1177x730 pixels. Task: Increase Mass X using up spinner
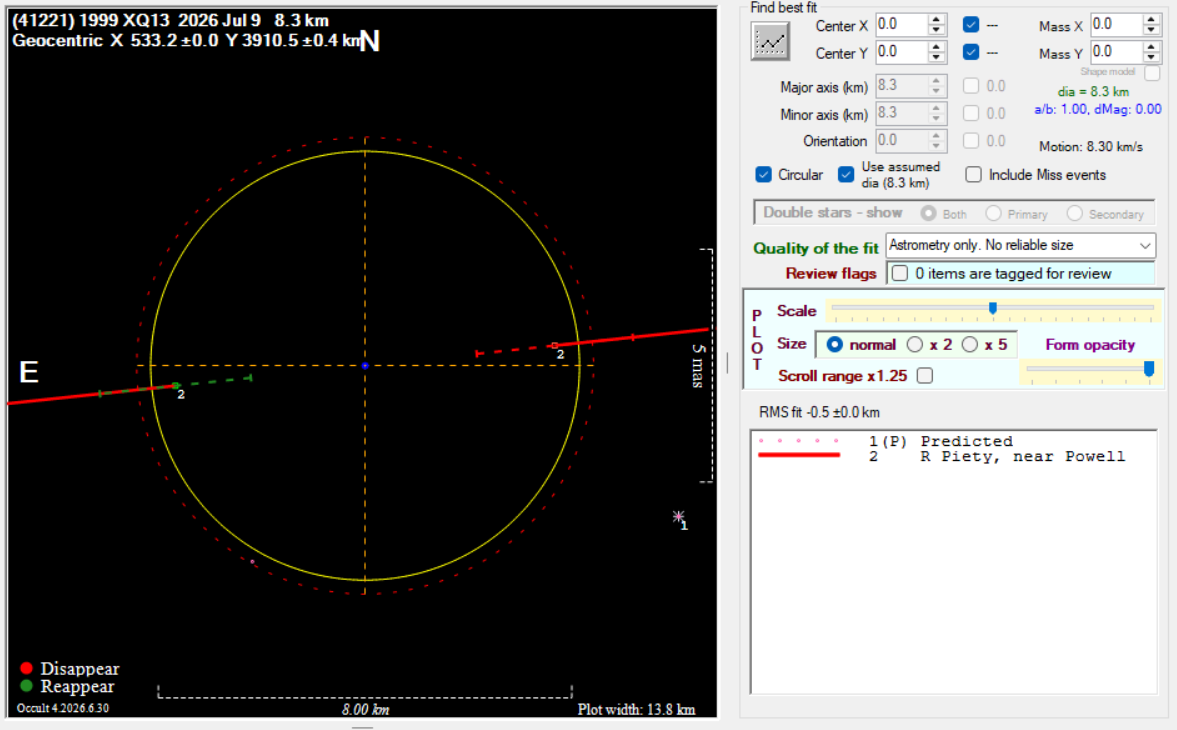(1151, 20)
